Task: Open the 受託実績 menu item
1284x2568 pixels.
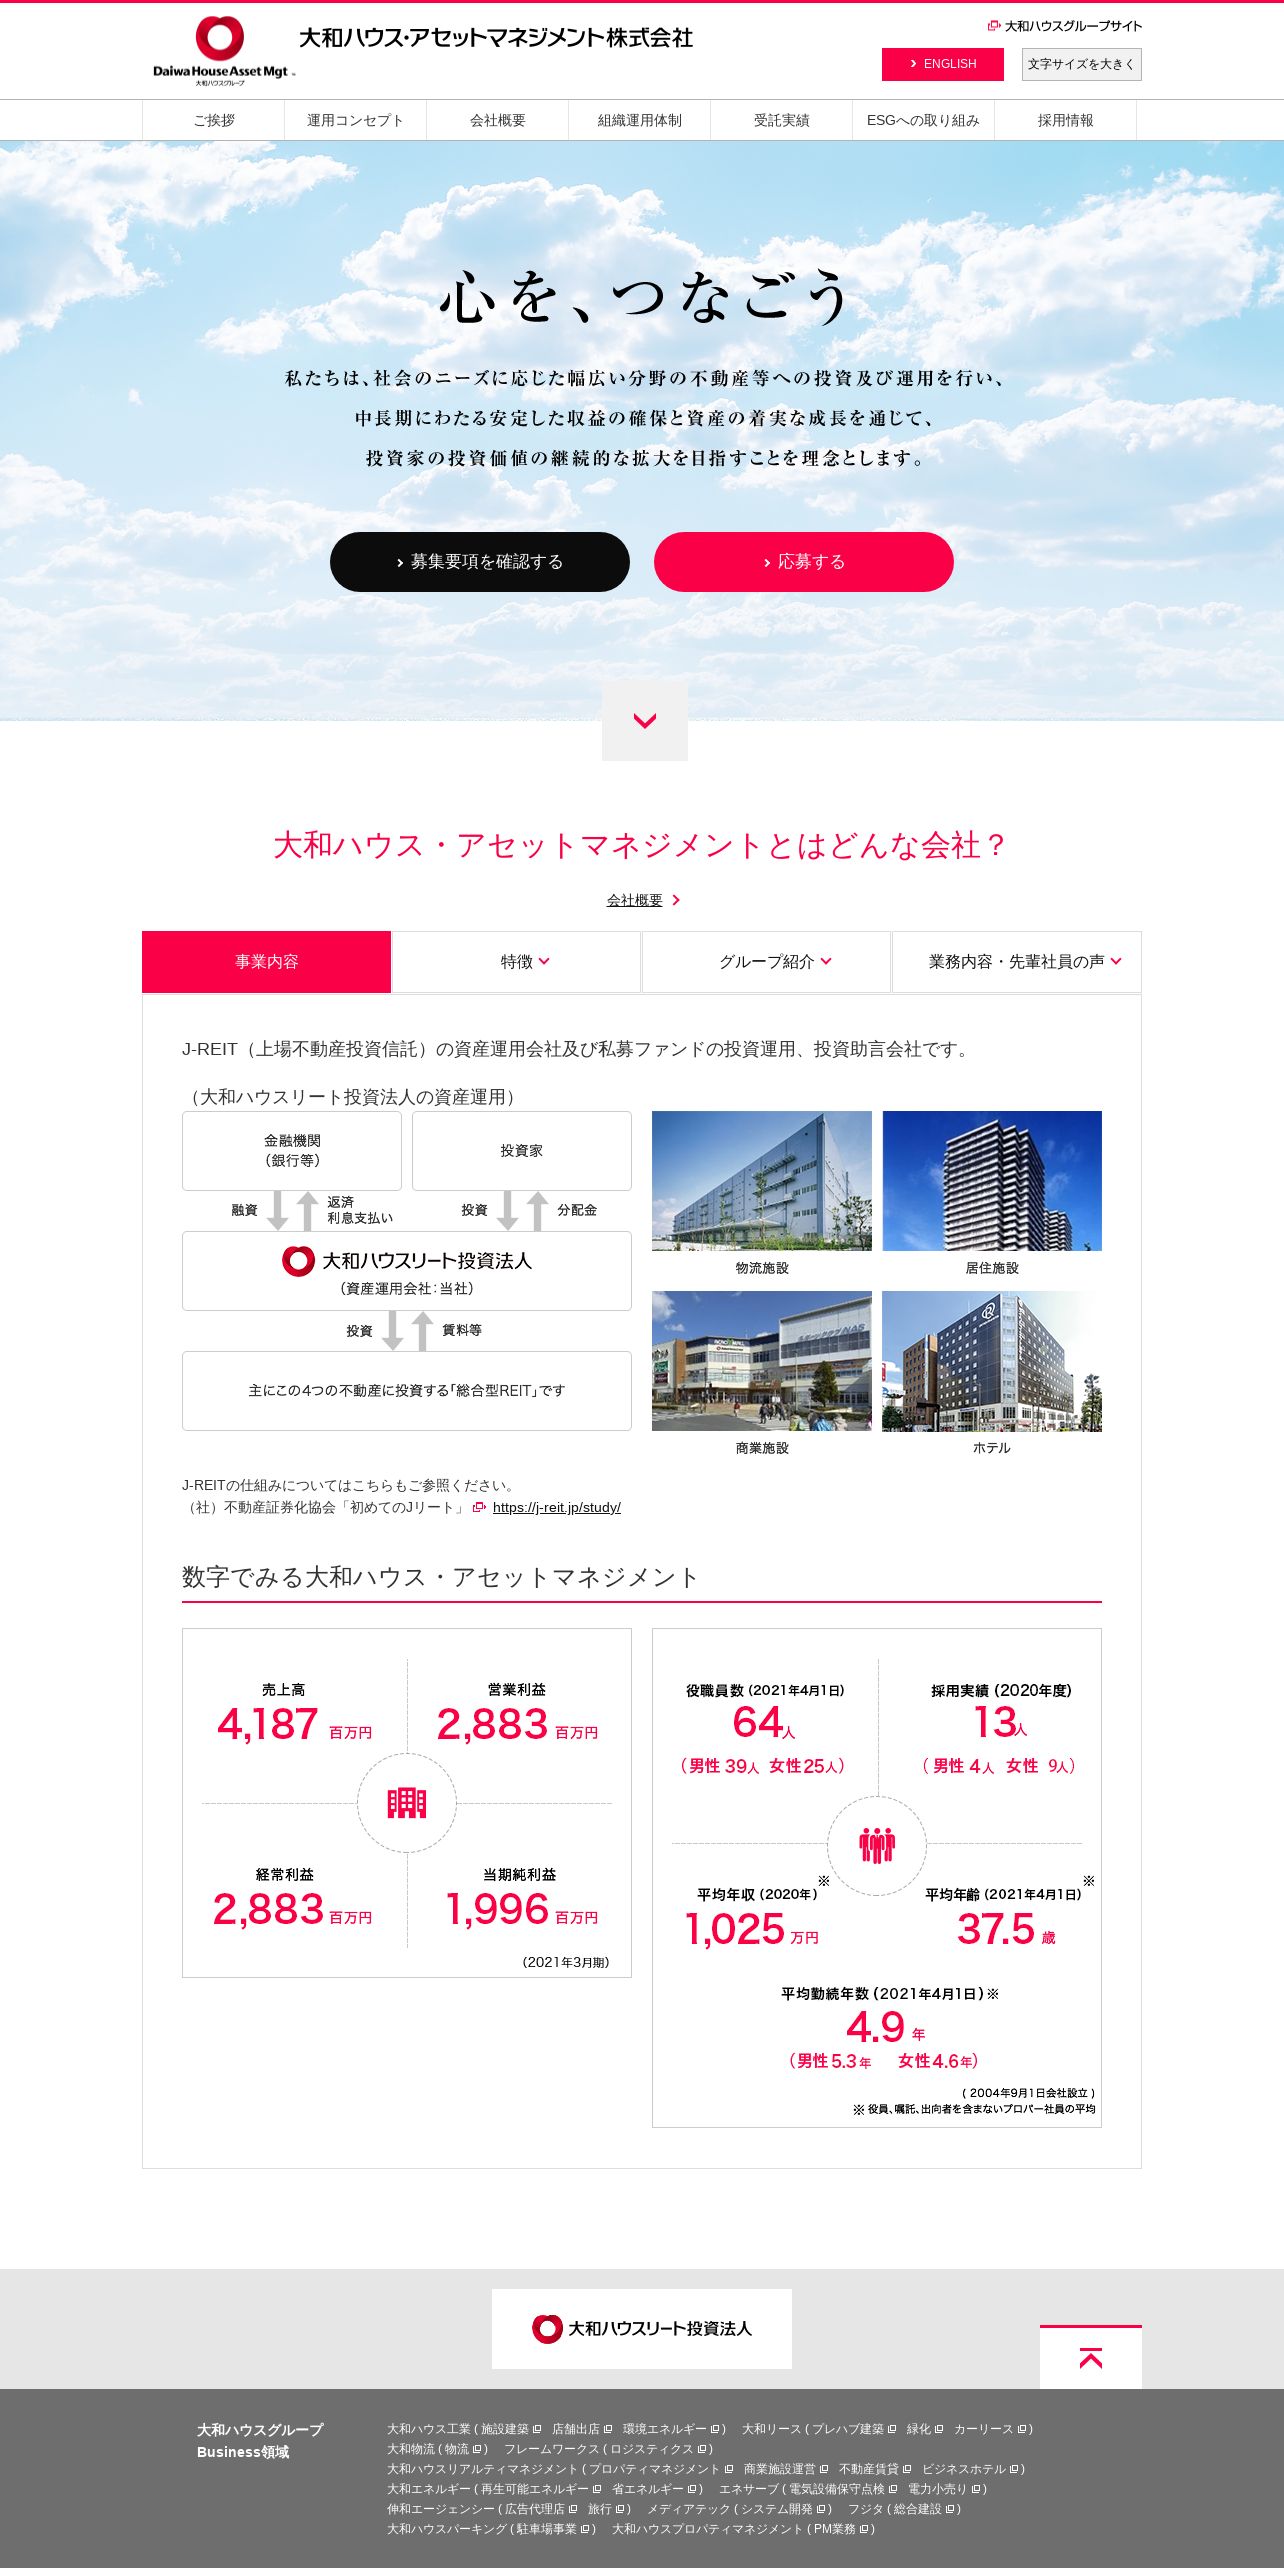Action: [781, 120]
